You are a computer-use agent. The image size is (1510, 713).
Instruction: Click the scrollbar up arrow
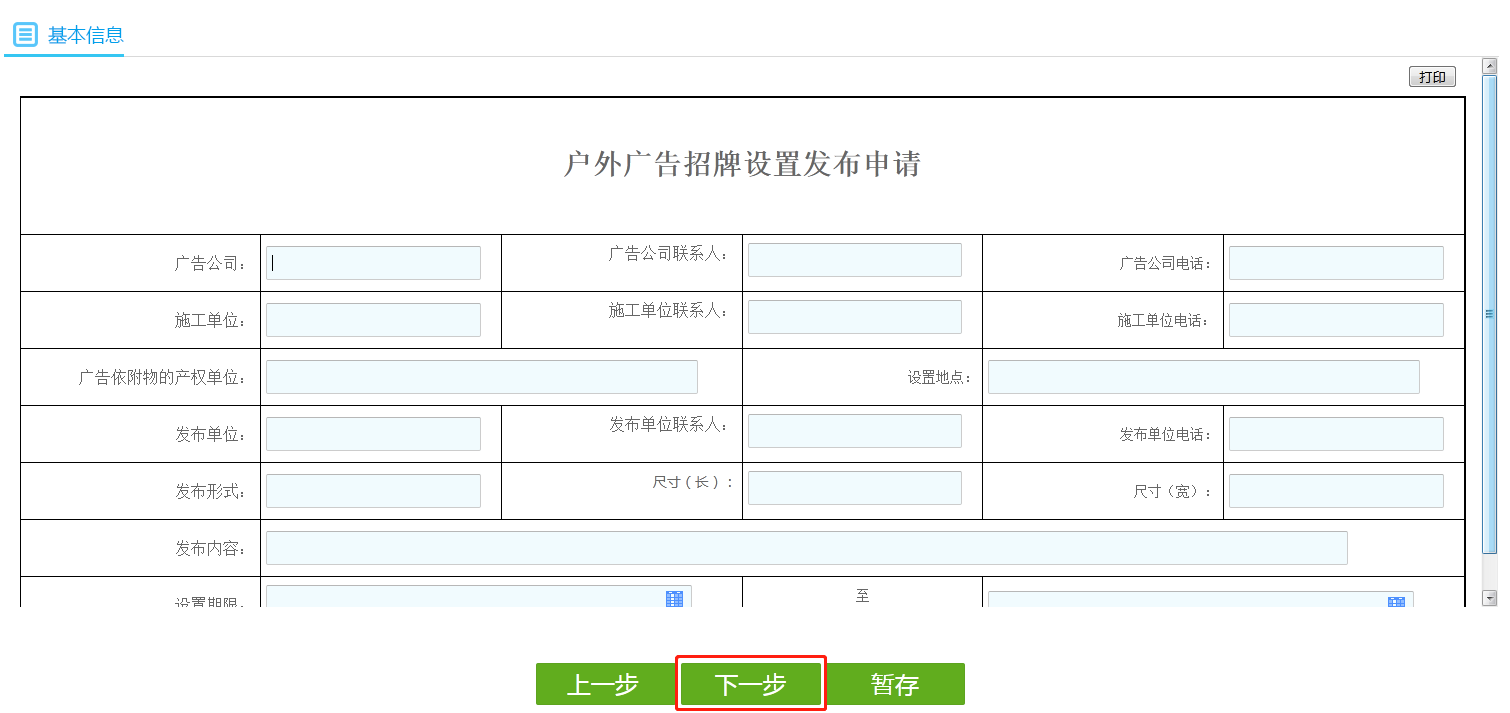tap(1489, 64)
